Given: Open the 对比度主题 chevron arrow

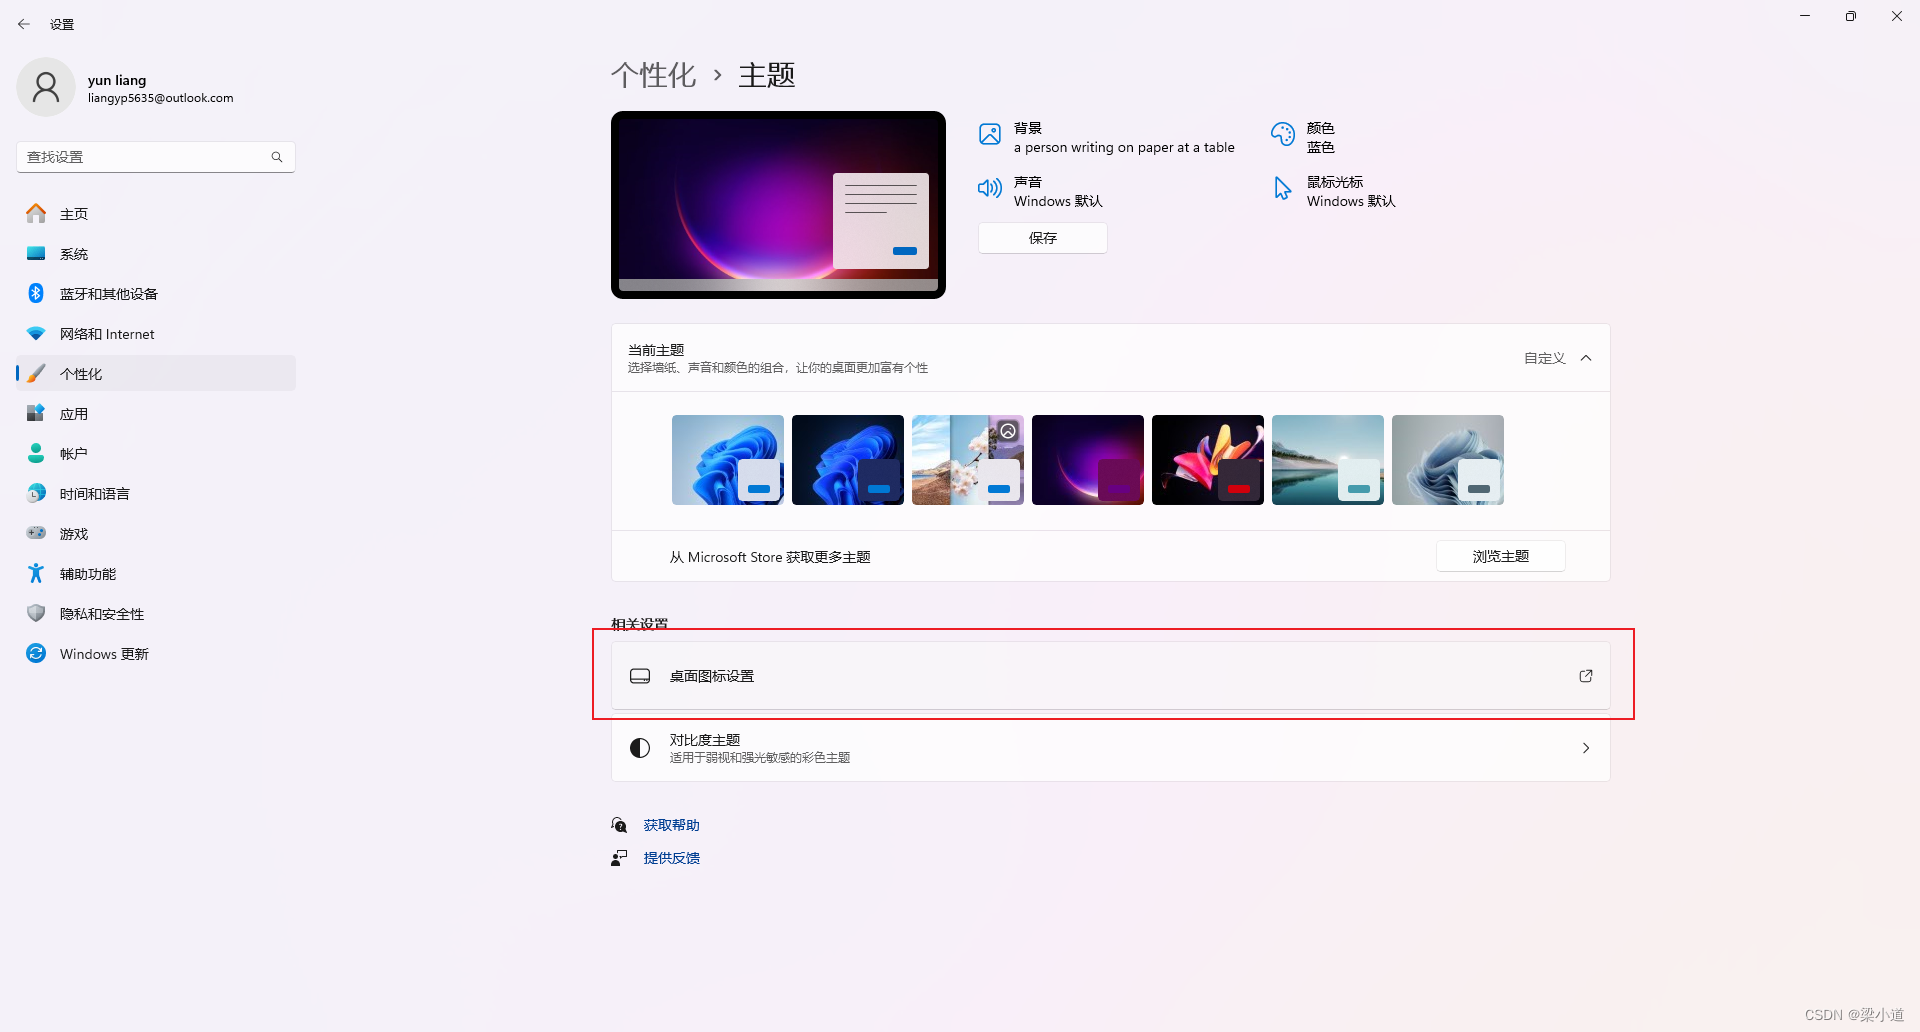Looking at the screenshot, I should coord(1586,748).
